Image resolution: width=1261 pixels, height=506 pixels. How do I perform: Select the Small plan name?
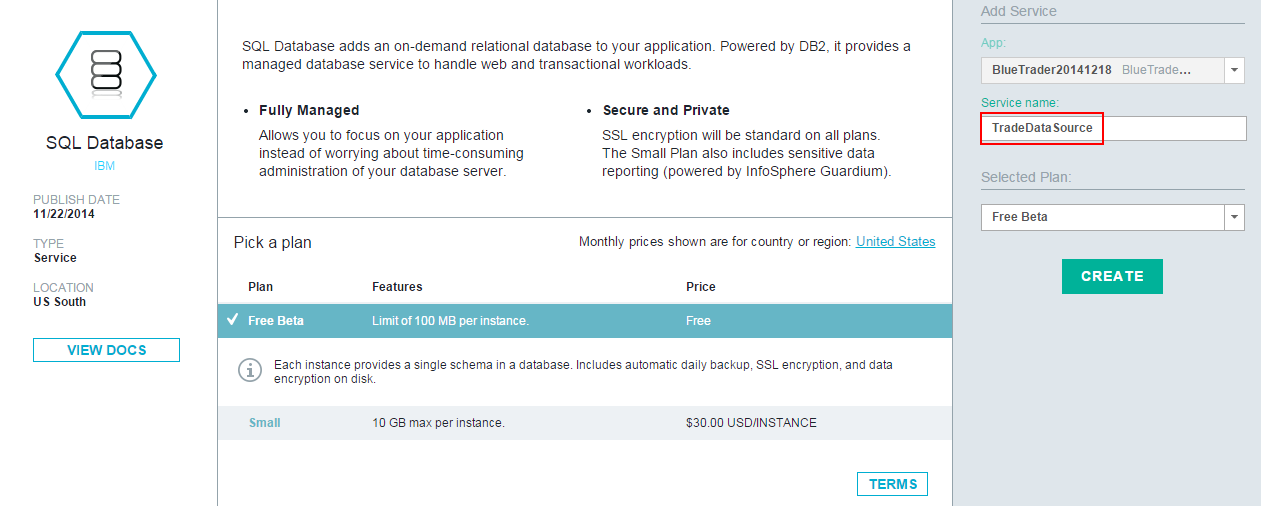[x=264, y=423]
